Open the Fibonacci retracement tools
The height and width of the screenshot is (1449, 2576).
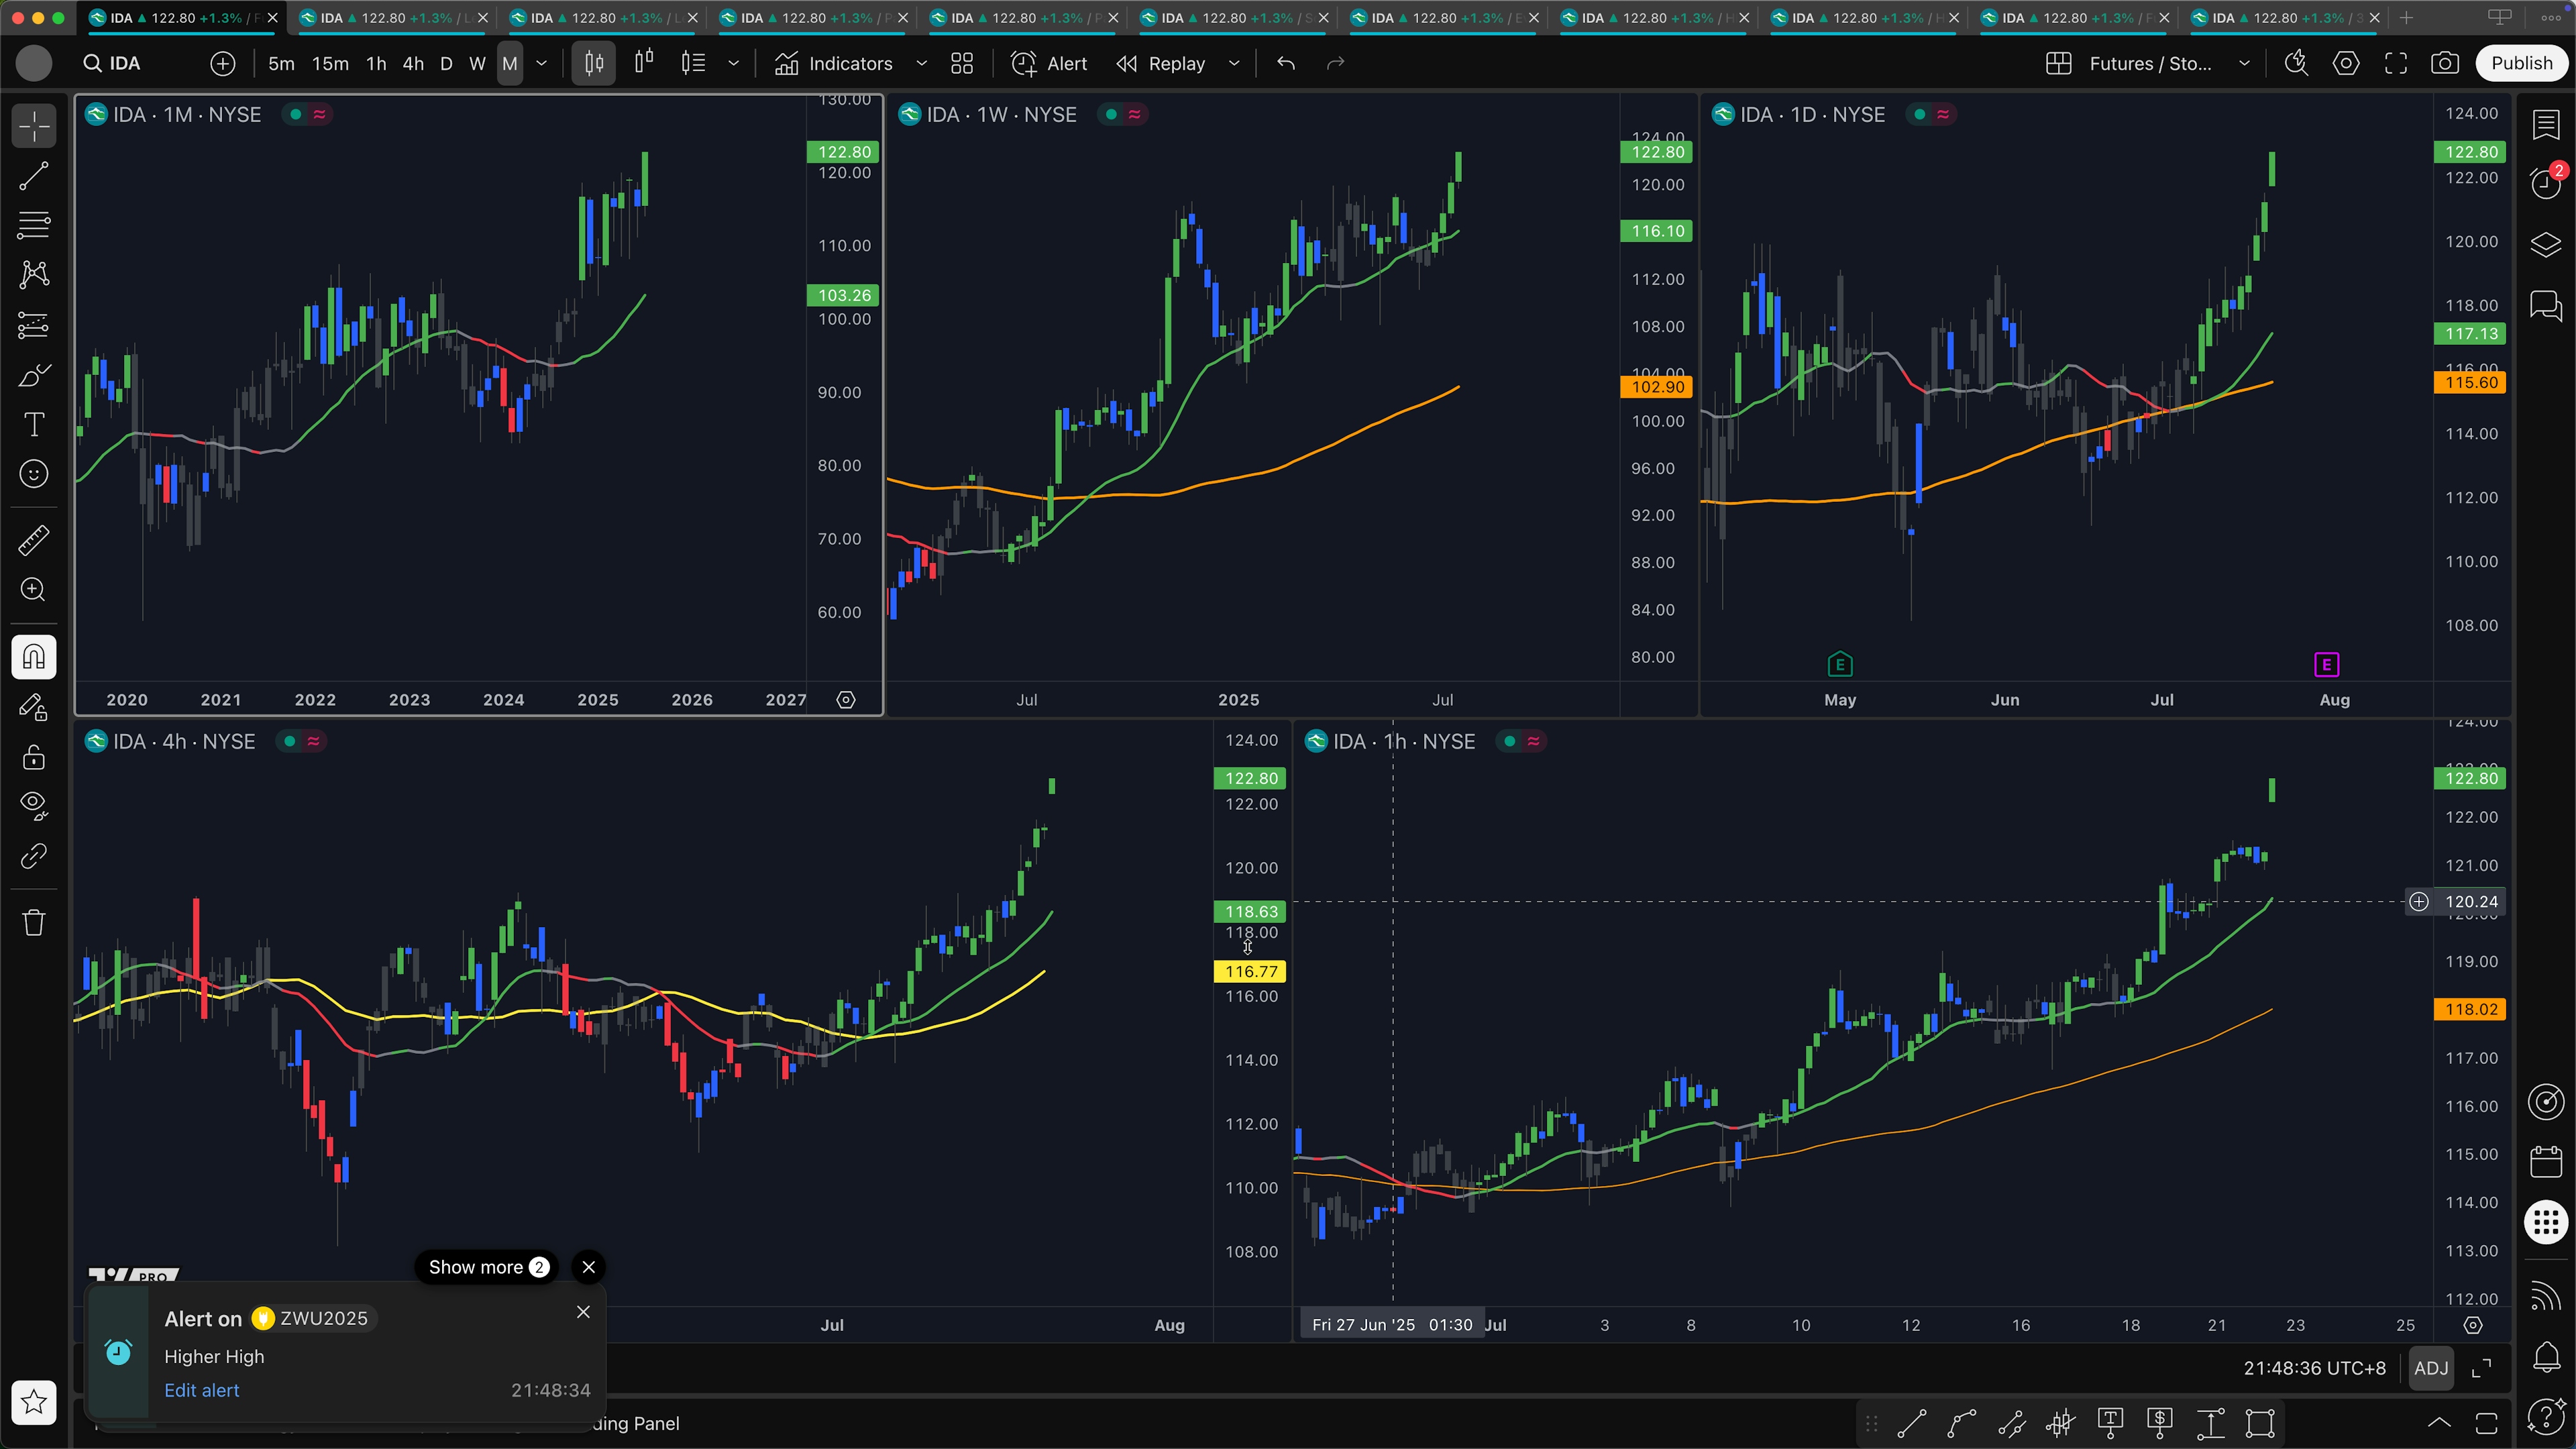34,226
